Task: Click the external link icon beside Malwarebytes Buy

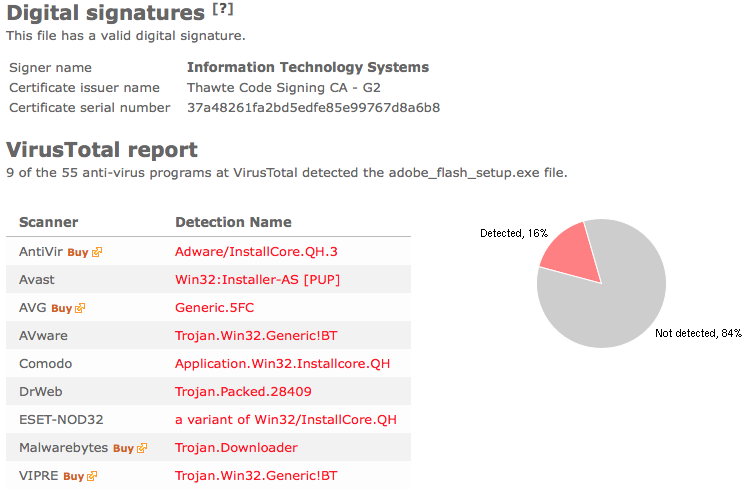Action: coord(142,448)
